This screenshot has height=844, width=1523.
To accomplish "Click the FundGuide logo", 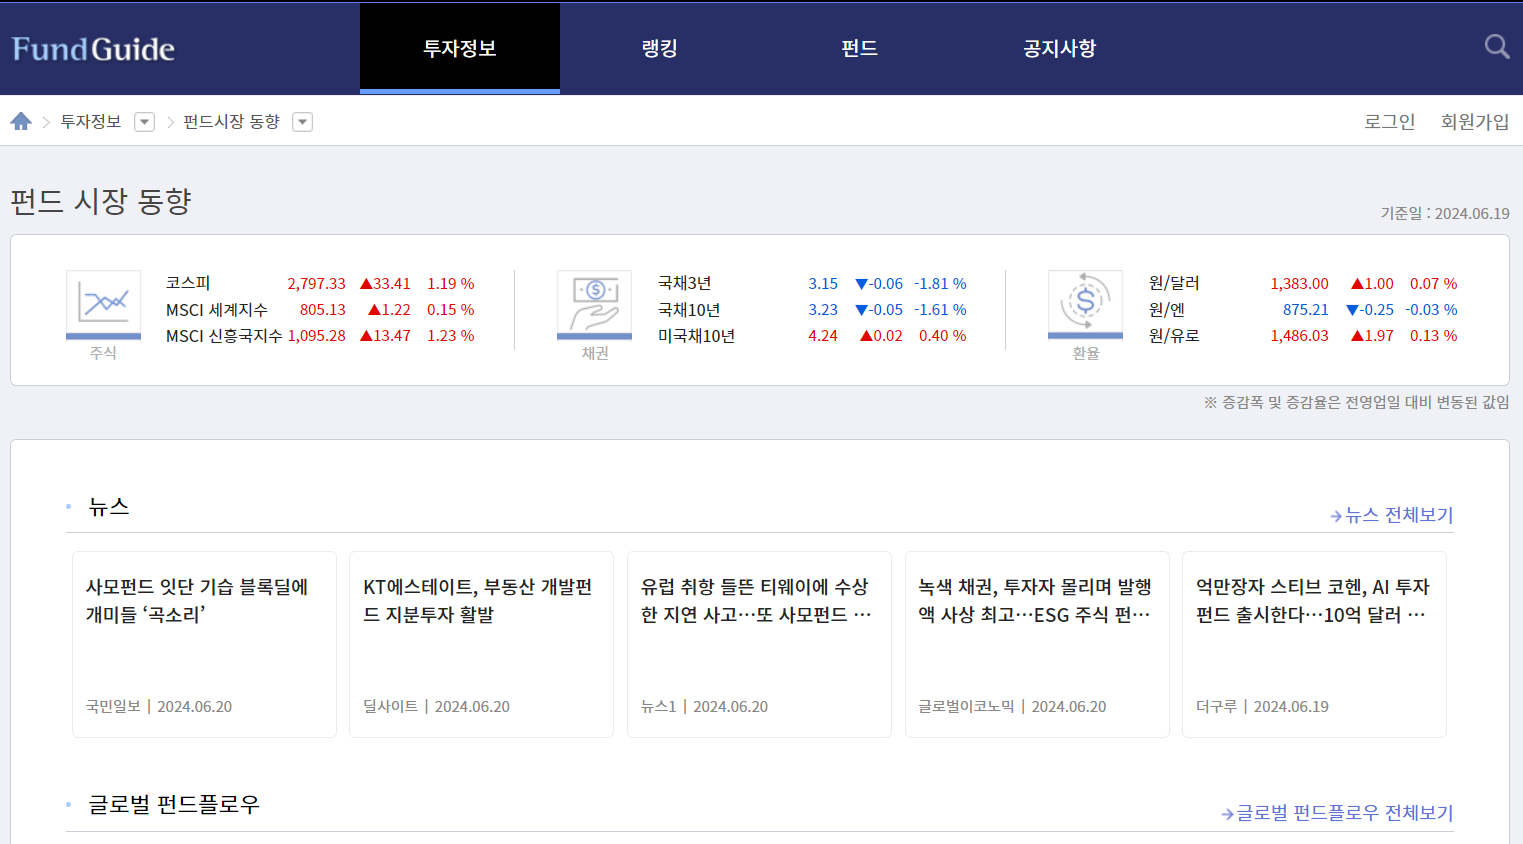I will click(x=92, y=47).
